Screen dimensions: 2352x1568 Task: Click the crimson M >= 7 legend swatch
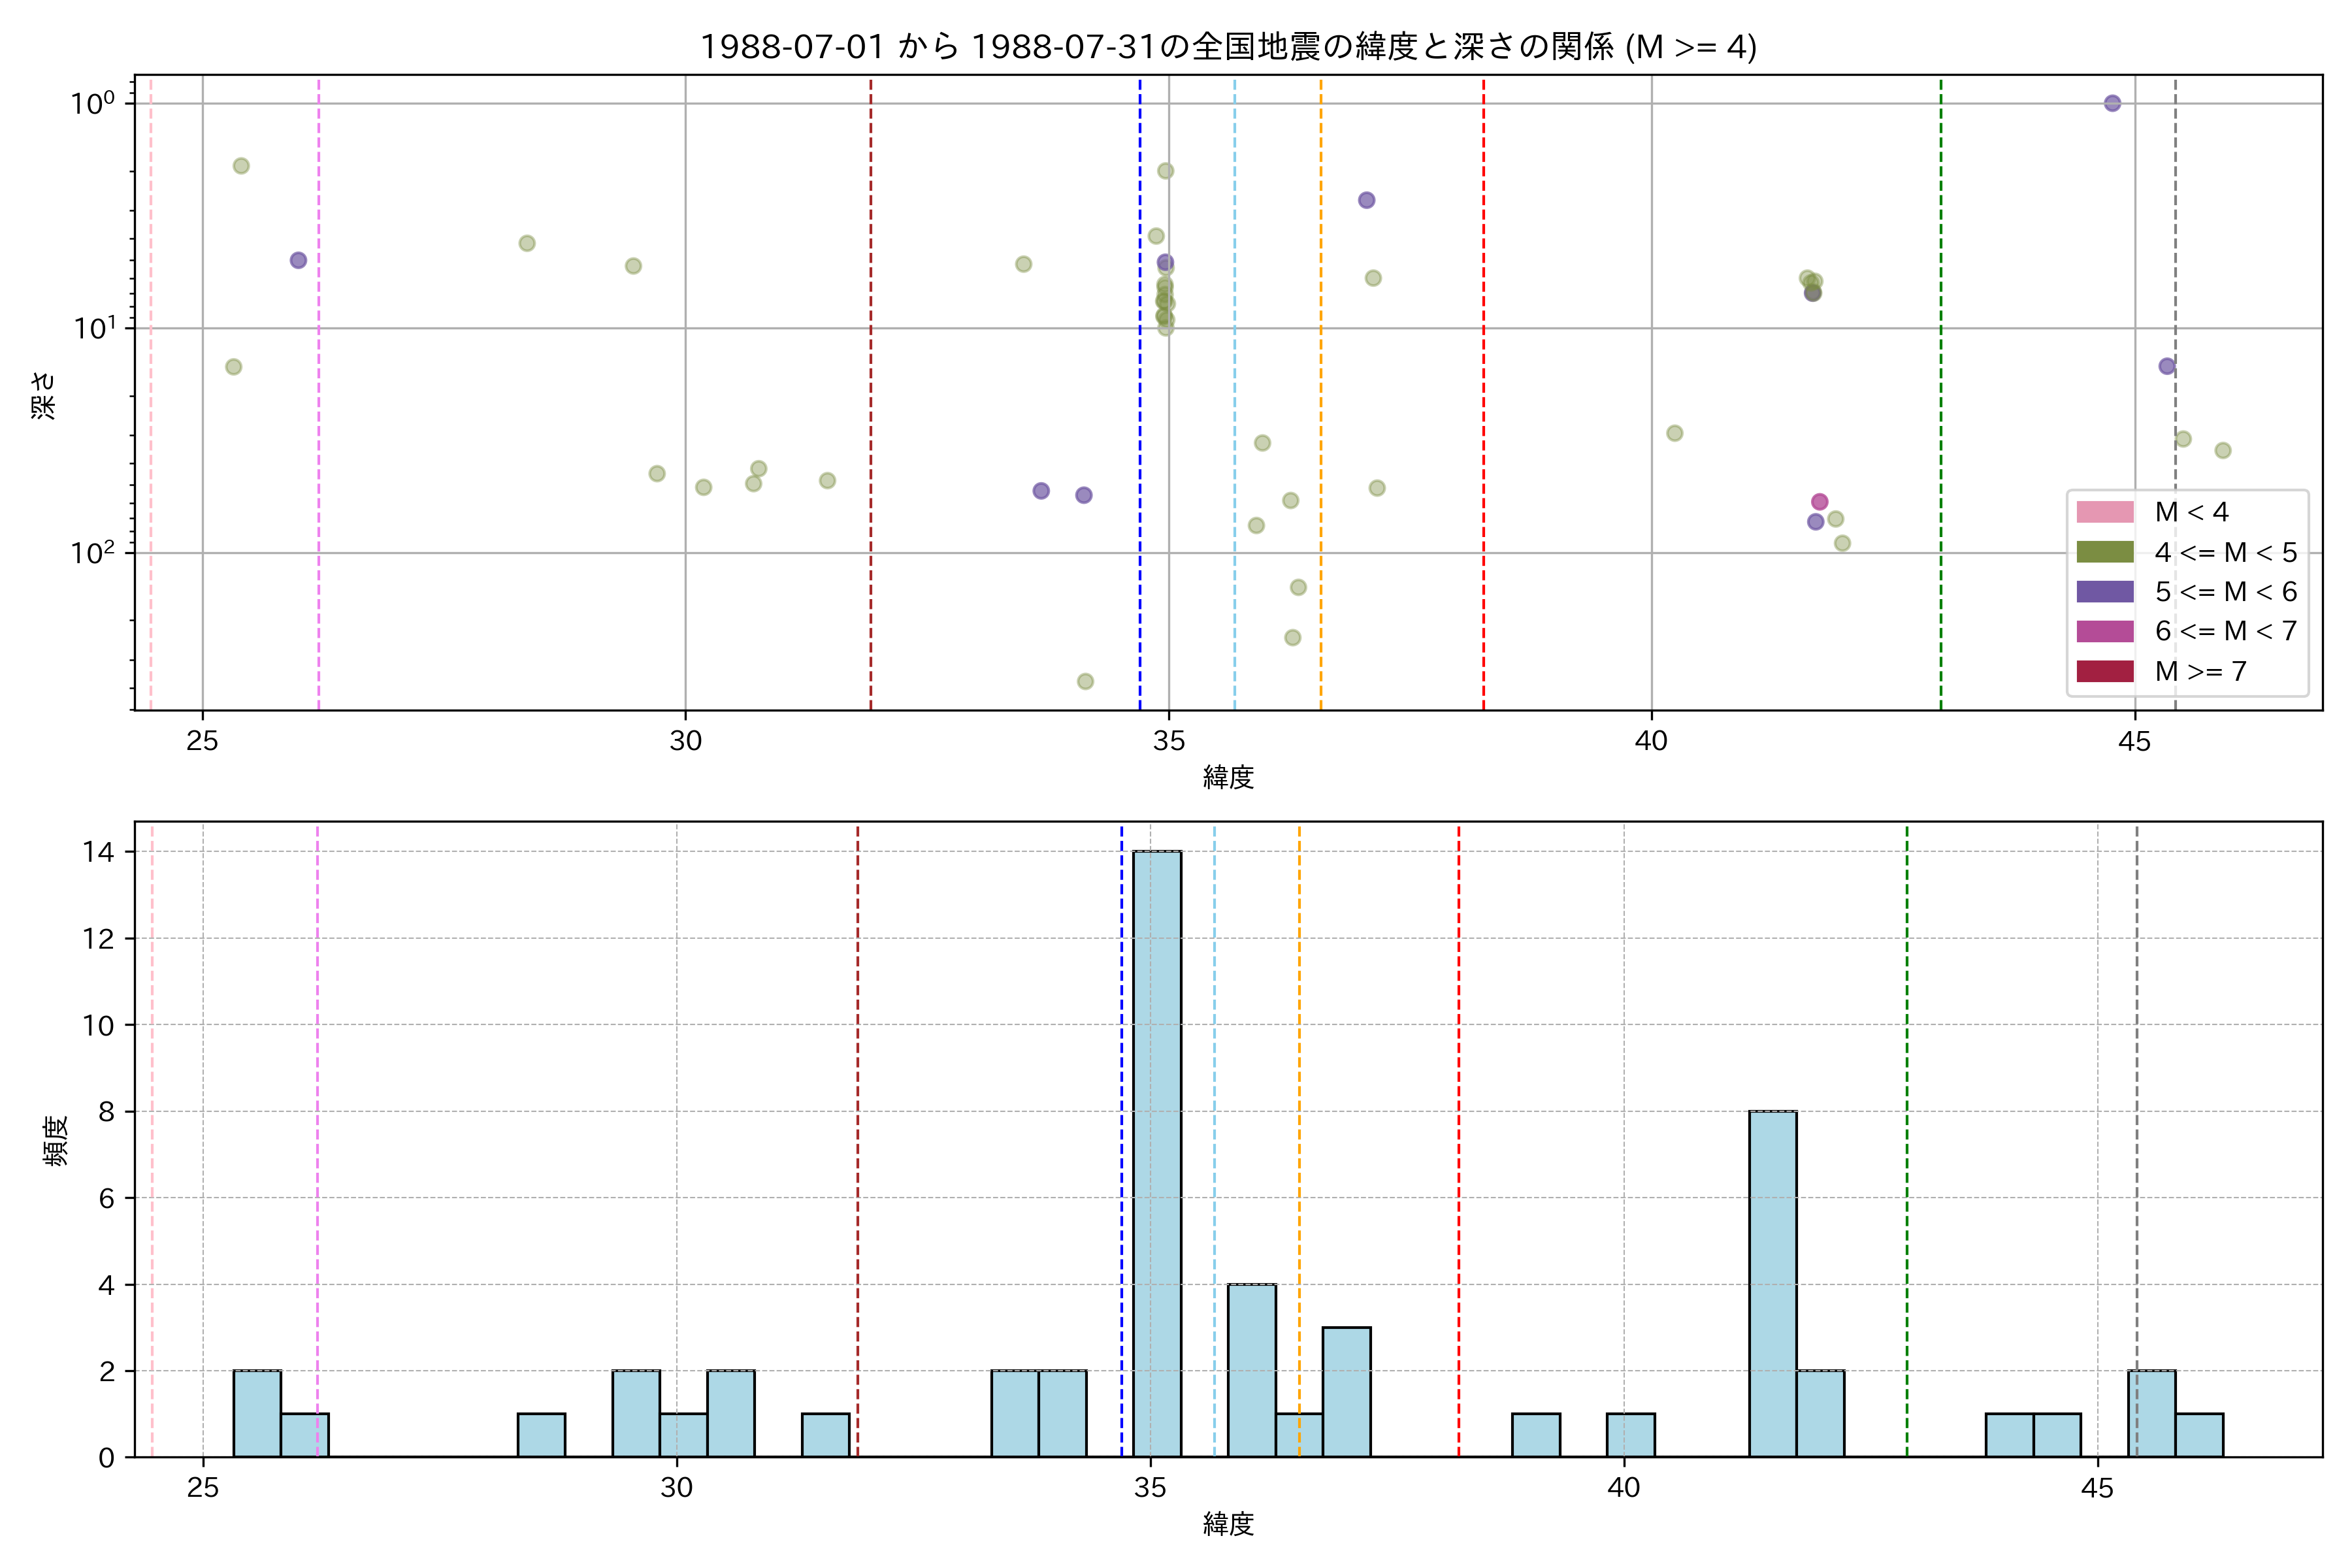click(x=2105, y=671)
